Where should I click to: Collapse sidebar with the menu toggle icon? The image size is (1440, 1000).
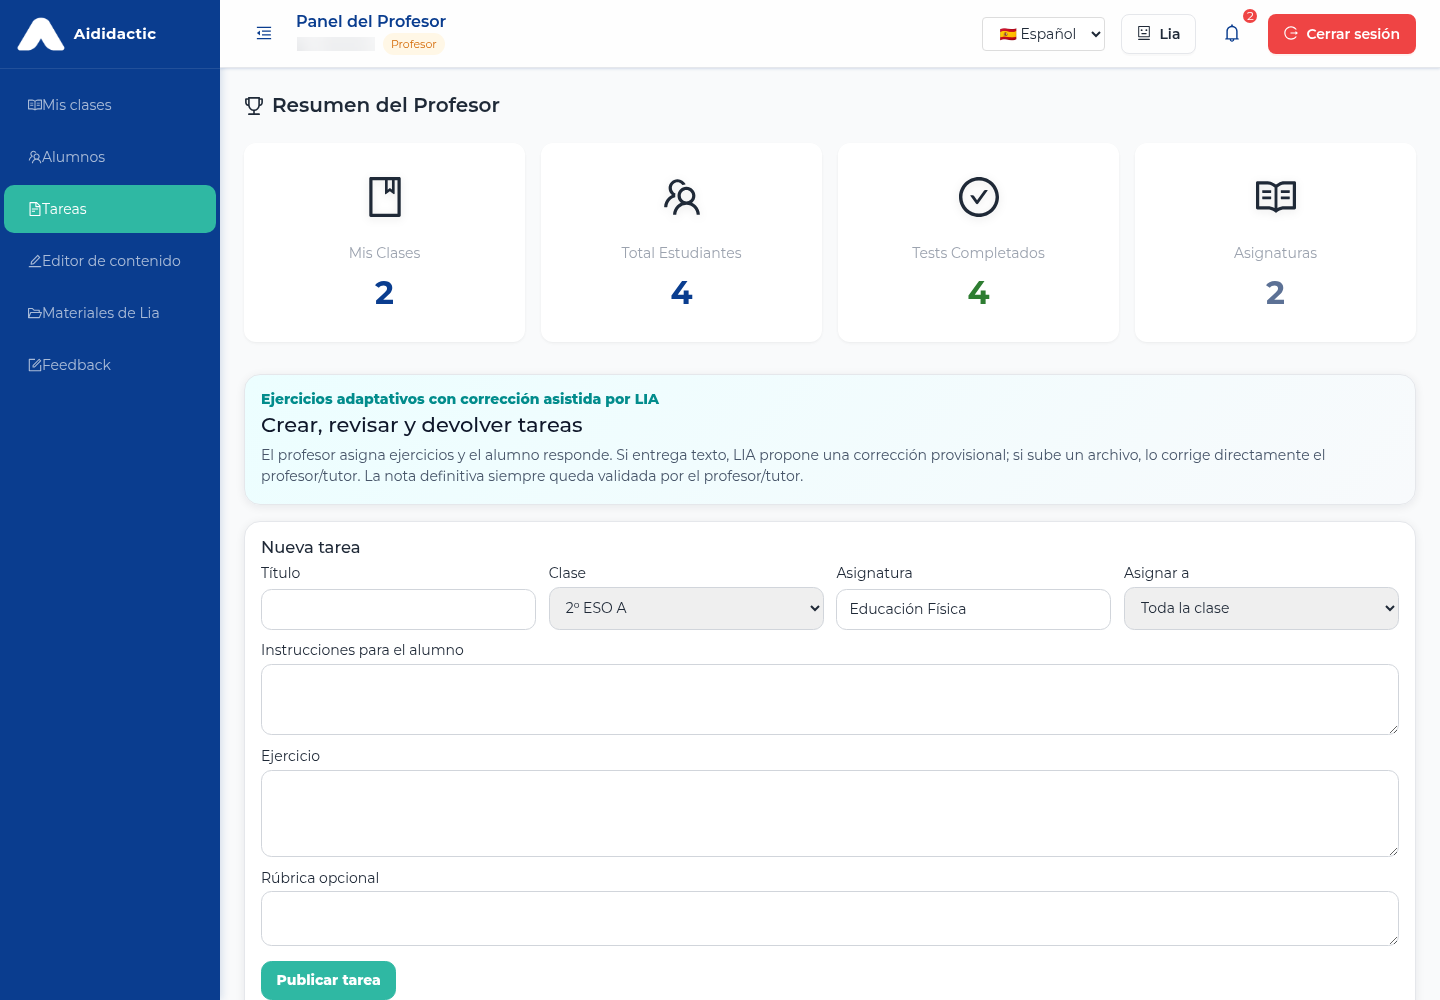[264, 33]
